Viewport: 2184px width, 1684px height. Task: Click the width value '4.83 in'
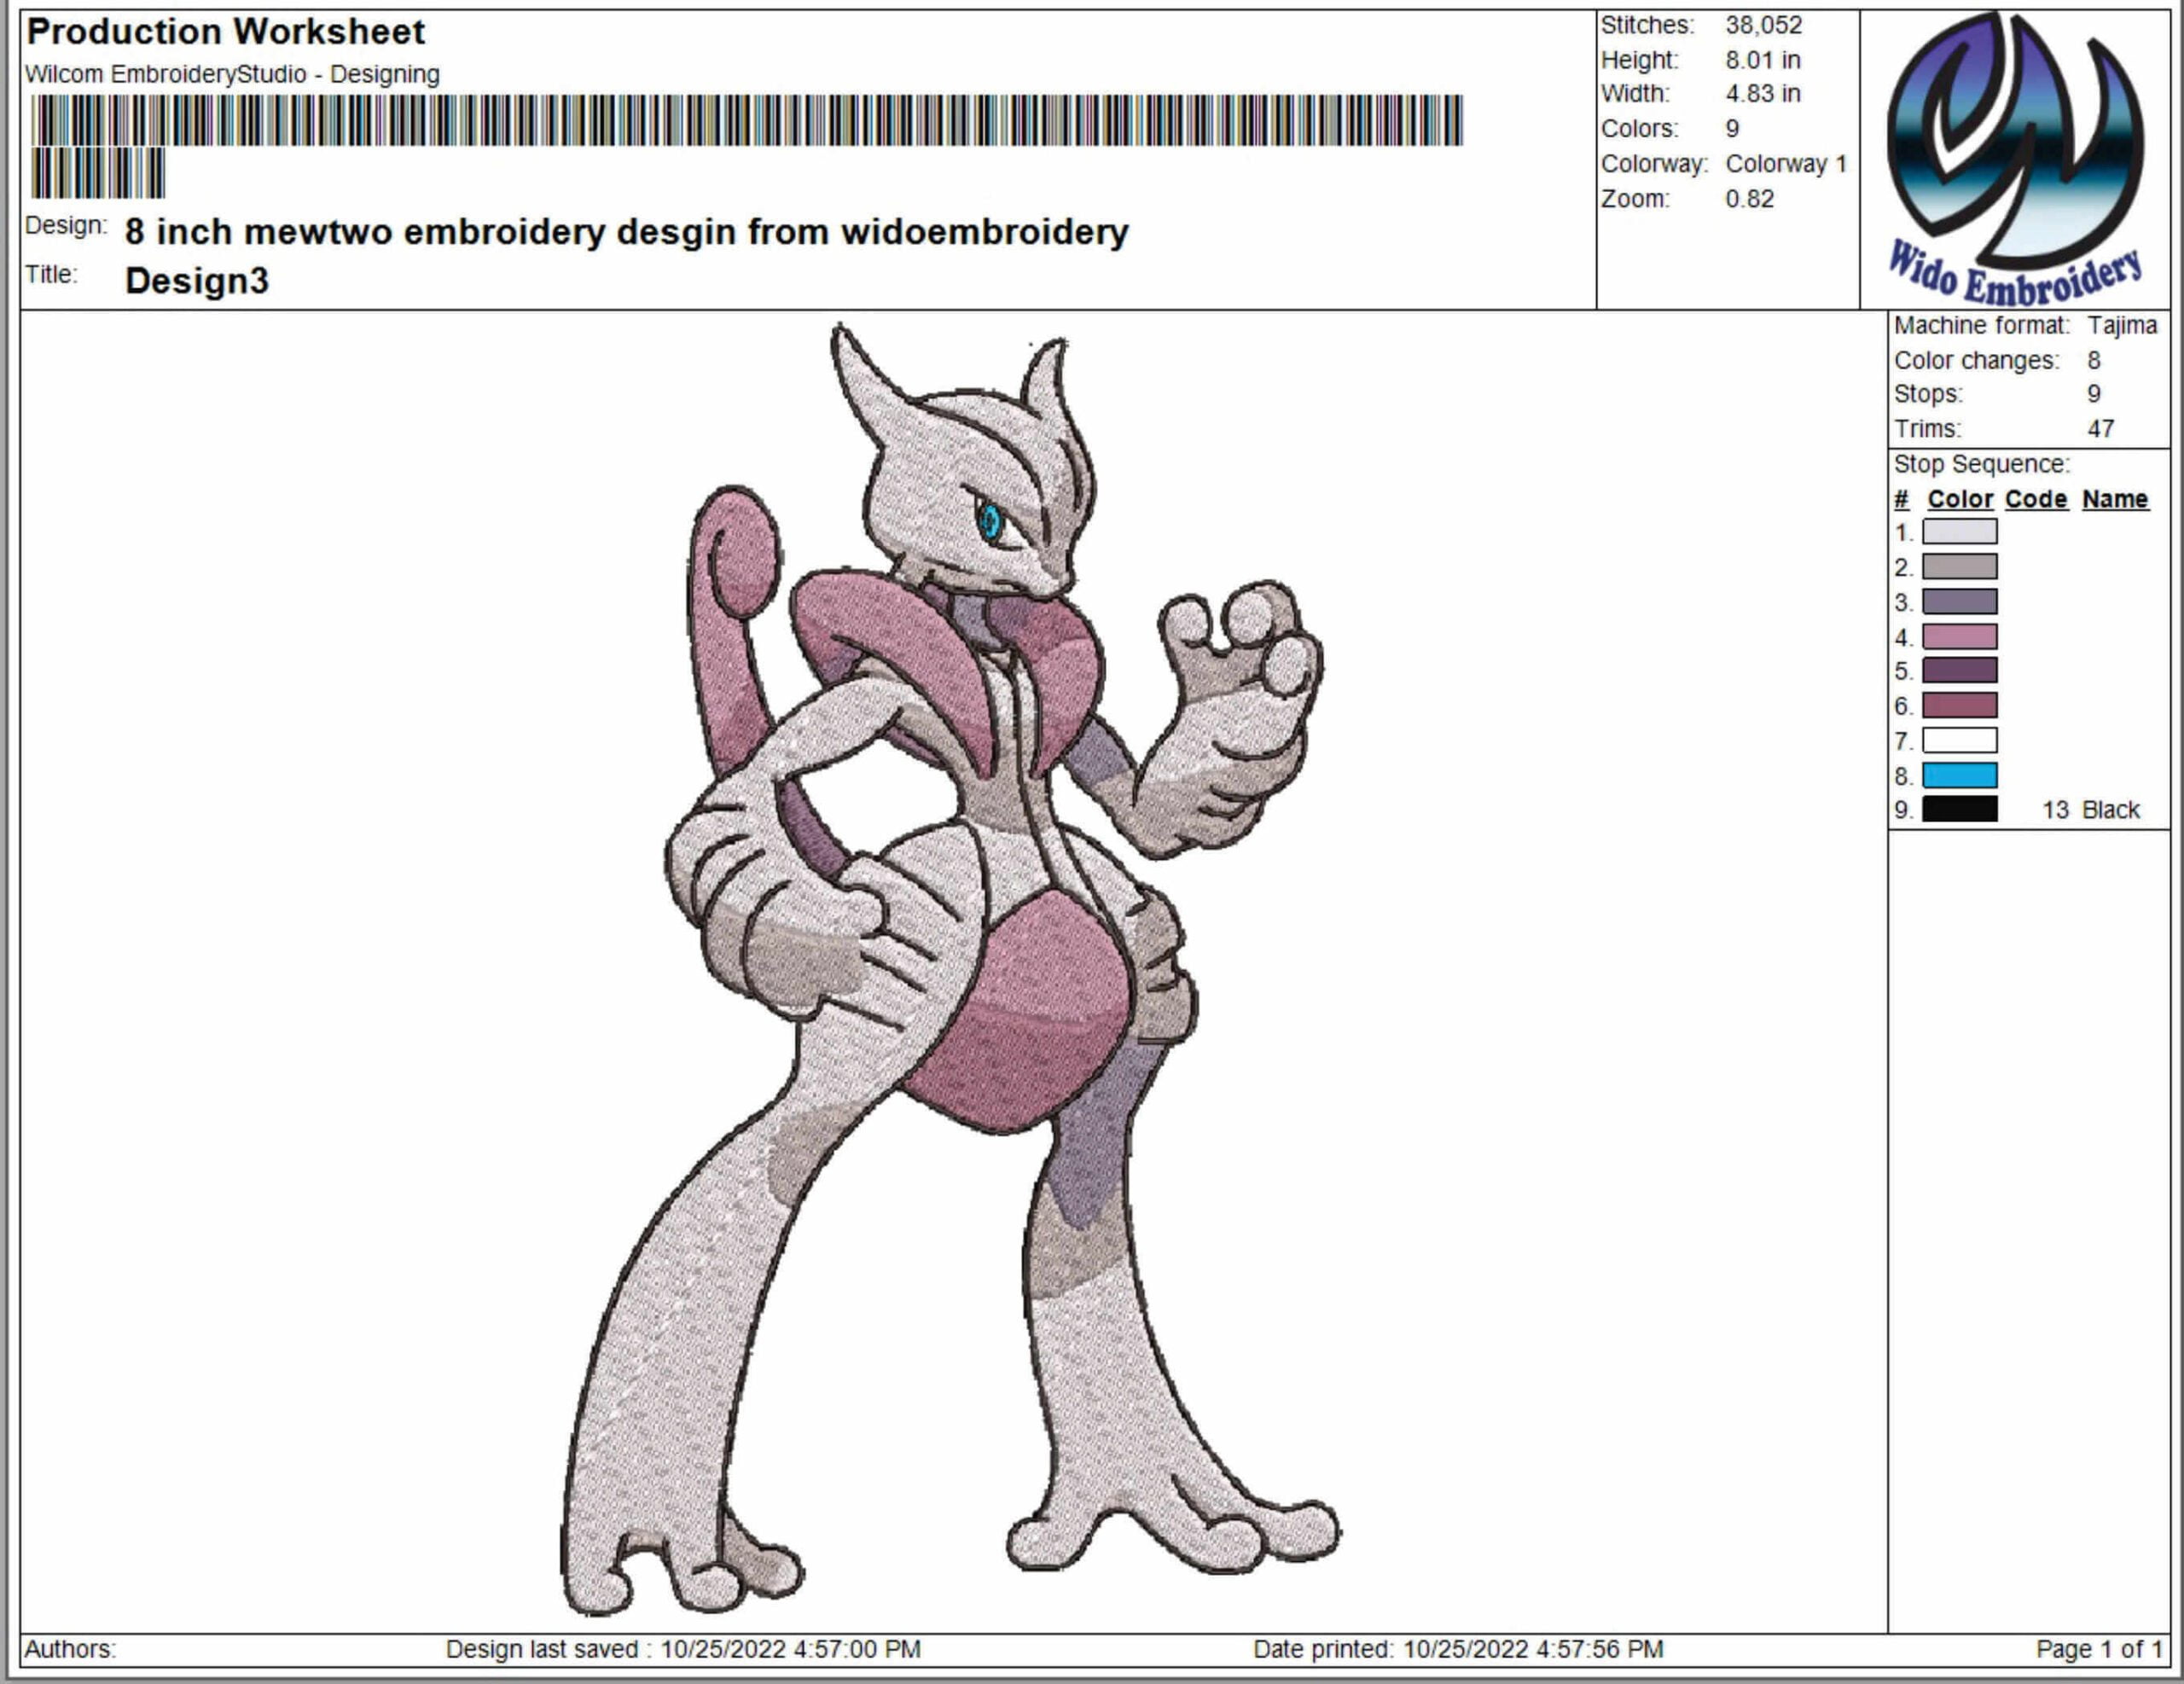pos(1763,94)
